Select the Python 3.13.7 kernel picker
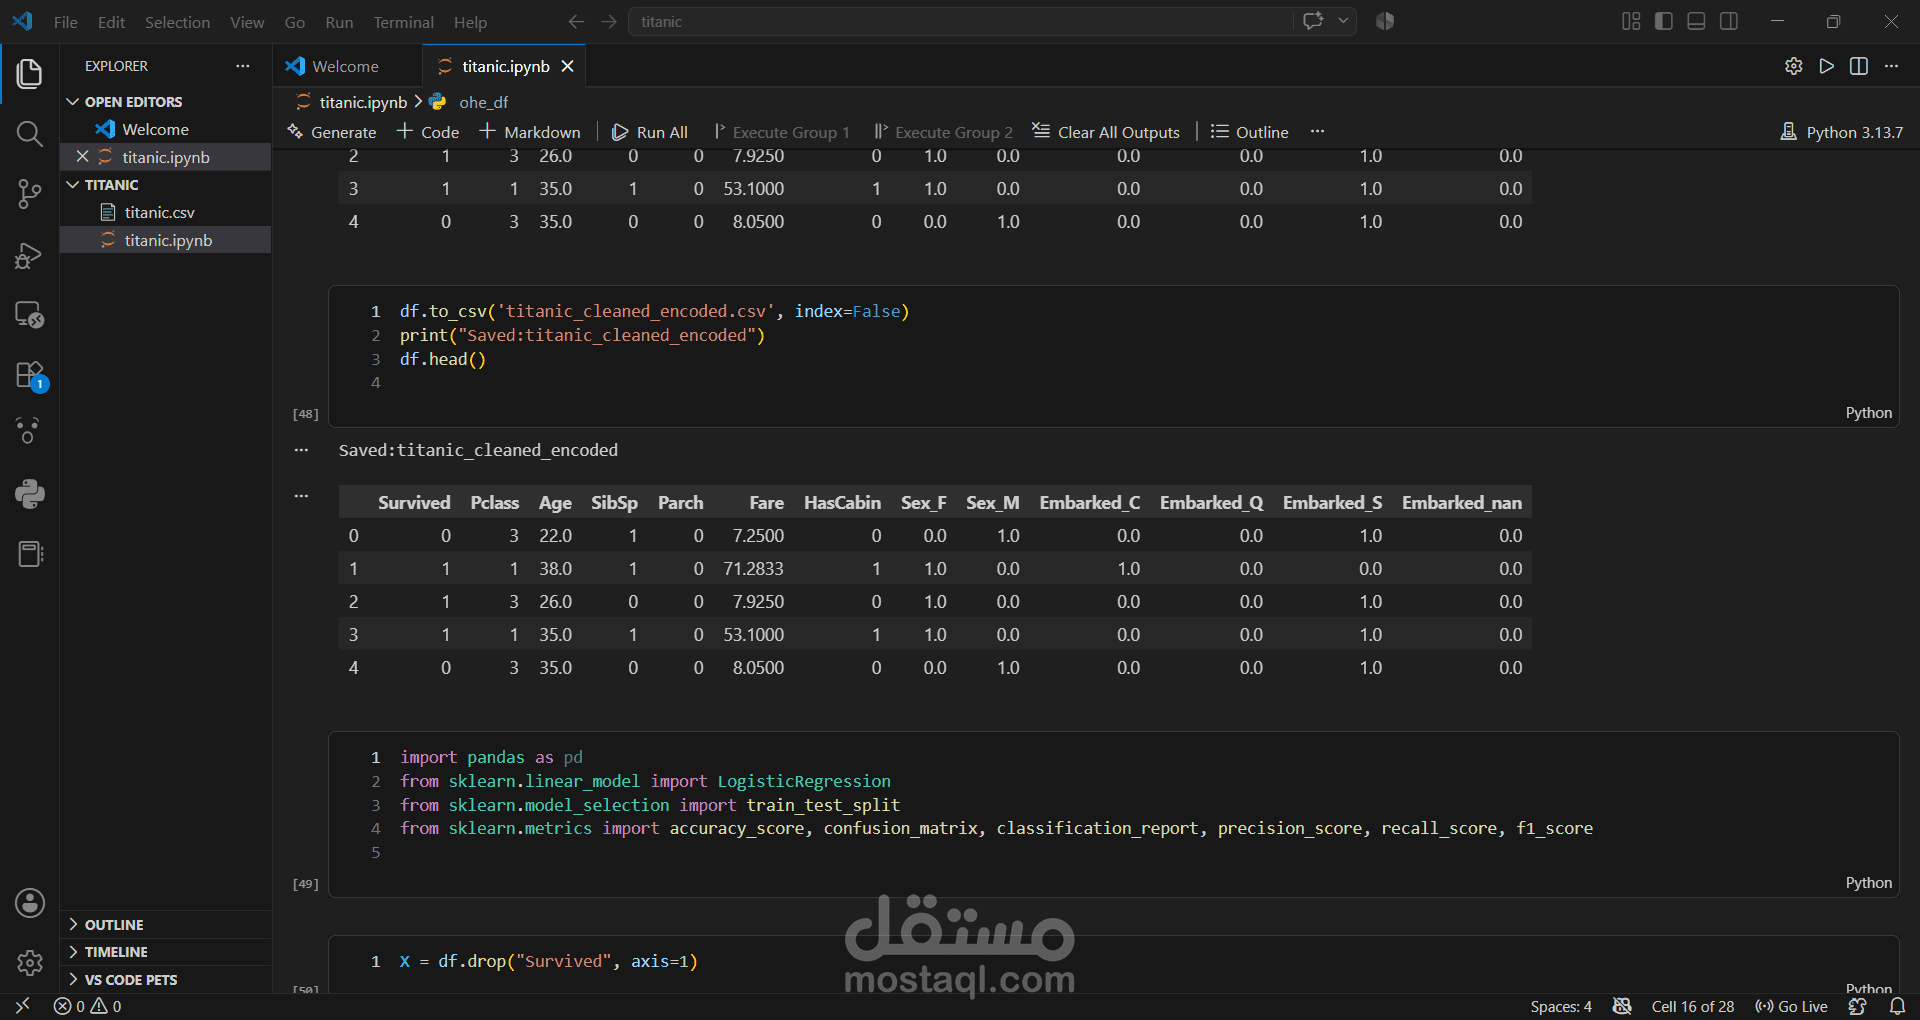Screen dimensions: 1920x1020 click(x=1842, y=132)
